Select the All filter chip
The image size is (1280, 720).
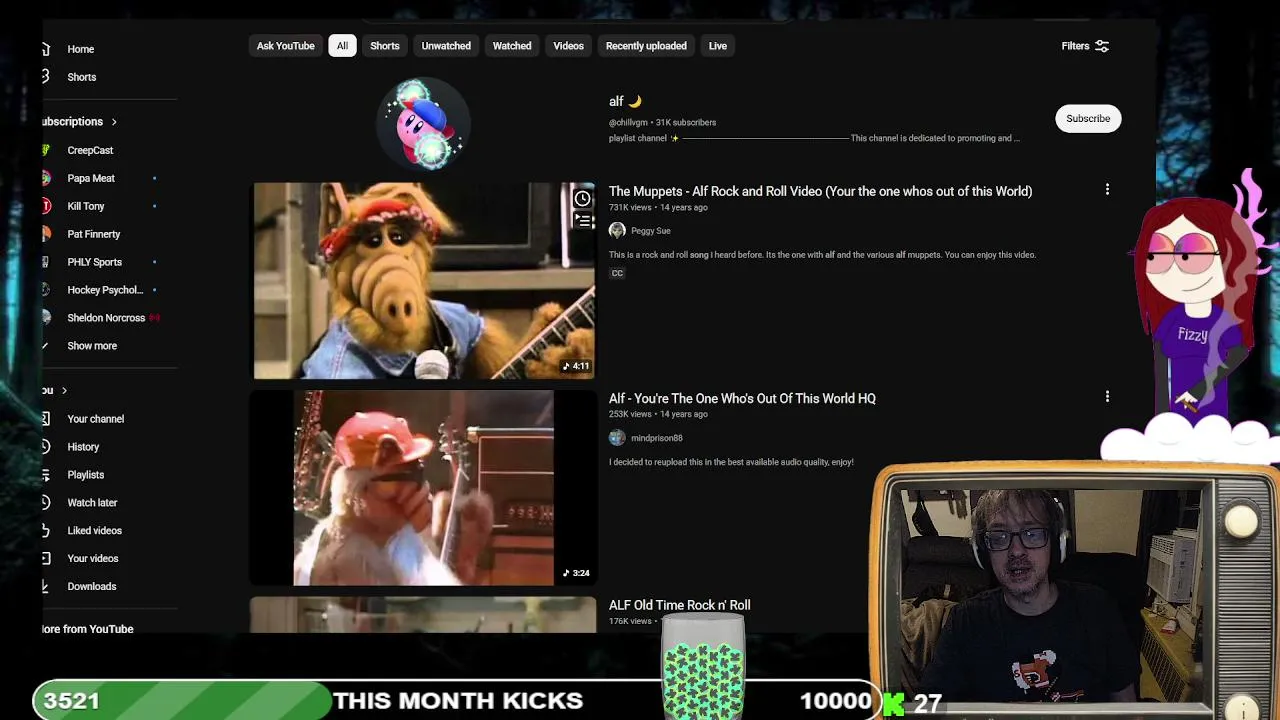click(342, 46)
